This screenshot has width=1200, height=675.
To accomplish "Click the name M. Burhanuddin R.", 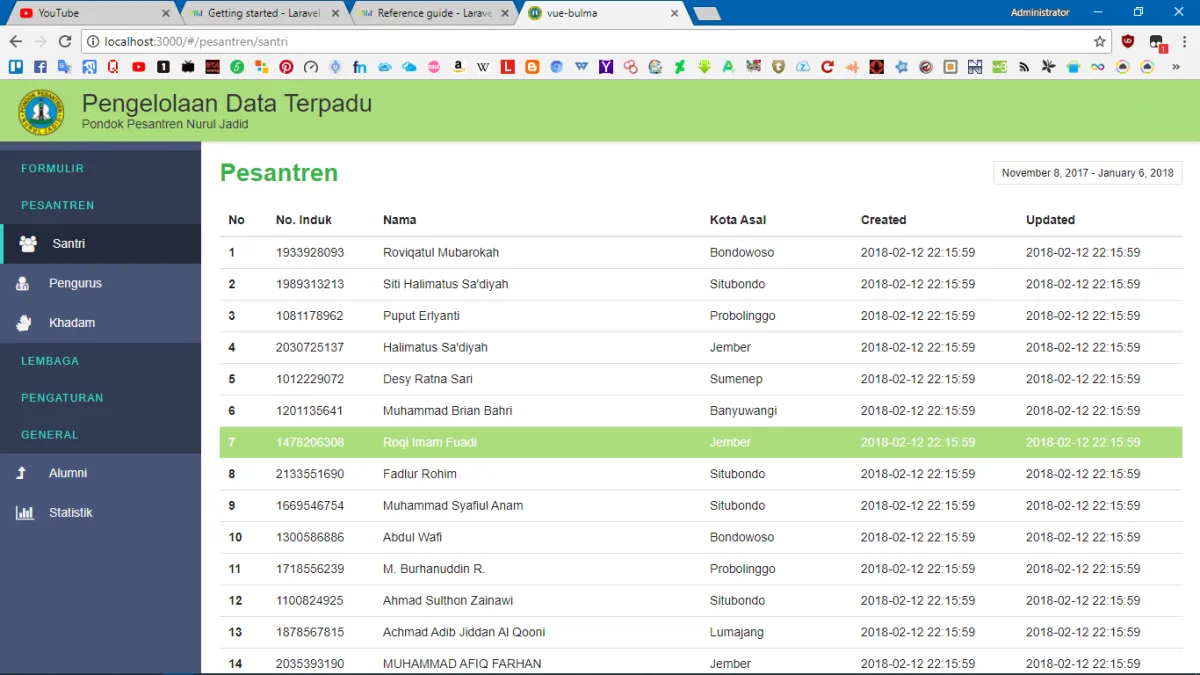I will click(434, 569).
